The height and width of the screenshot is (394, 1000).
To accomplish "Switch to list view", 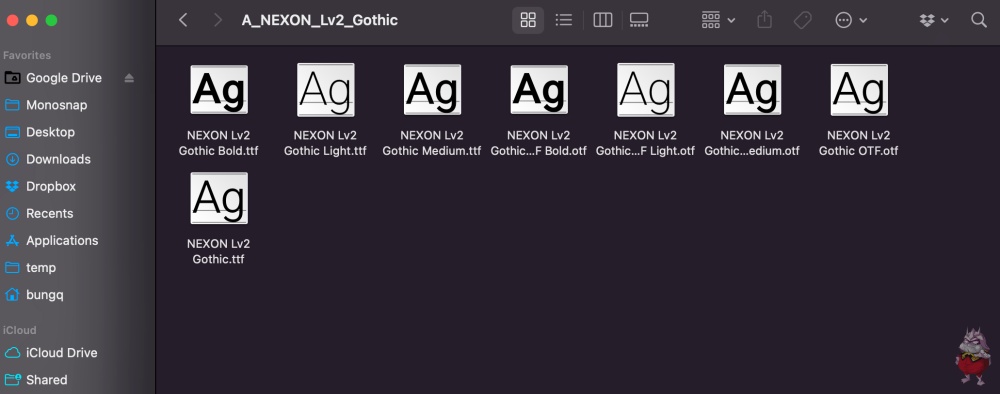I will (x=564, y=20).
